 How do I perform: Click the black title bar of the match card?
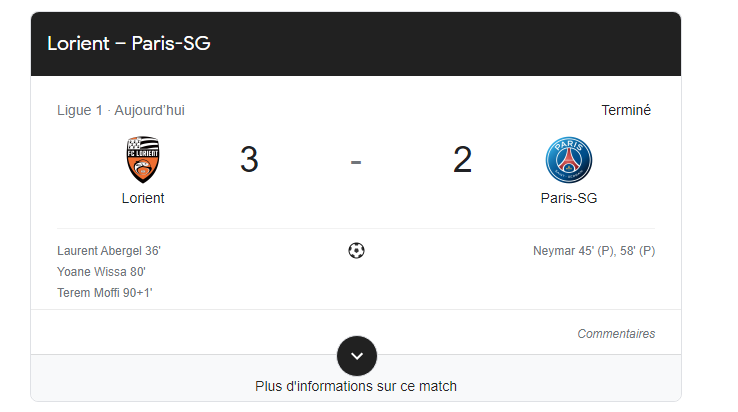point(450,44)
